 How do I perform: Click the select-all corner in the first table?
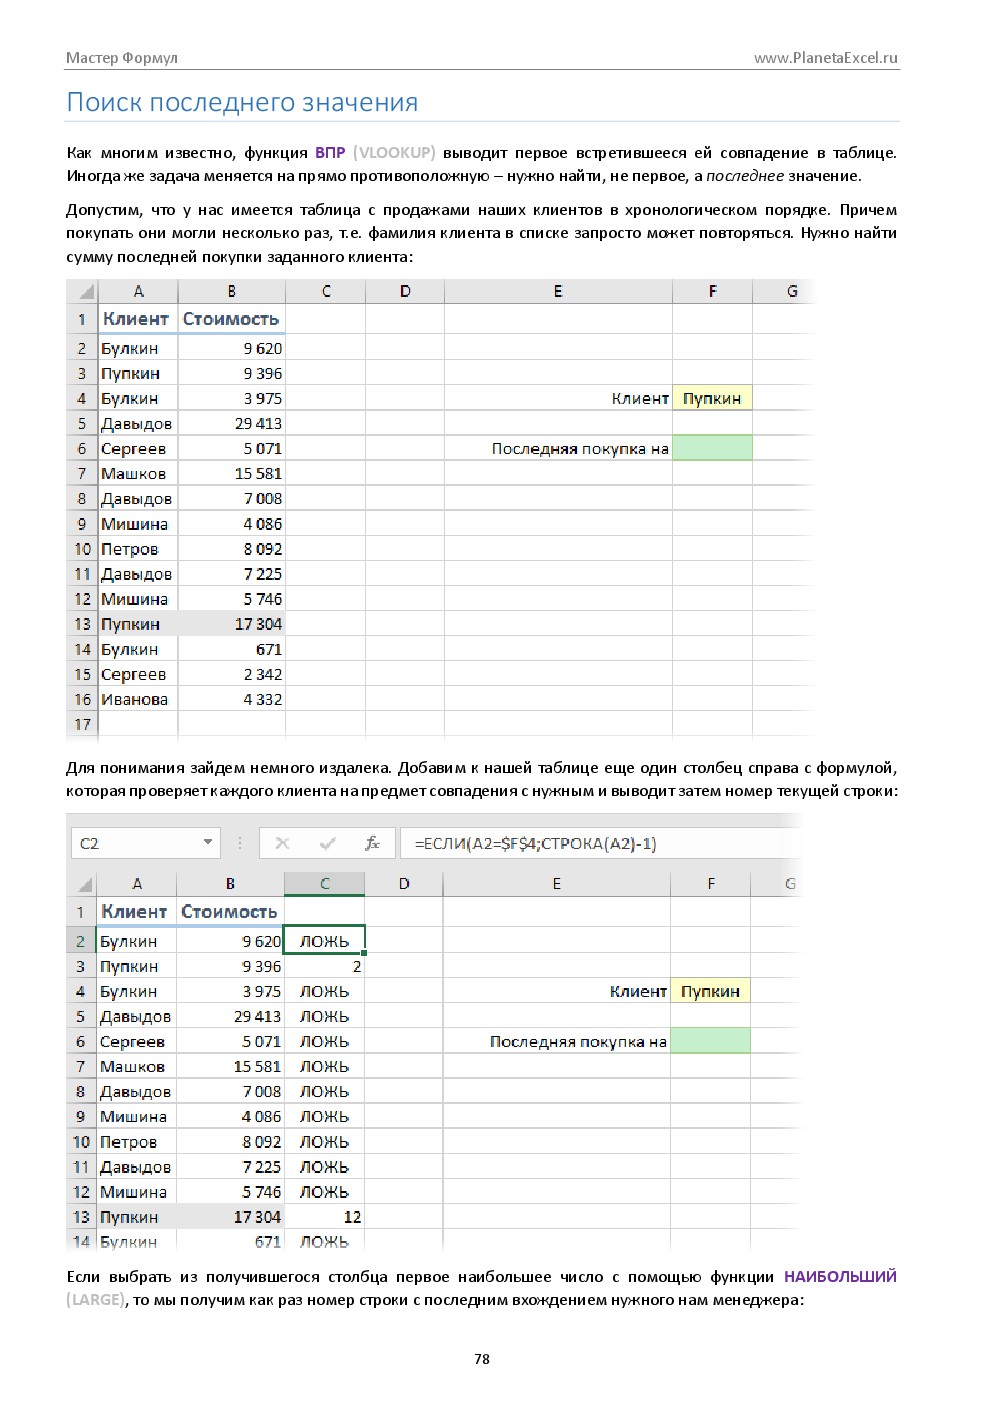(83, 291)
